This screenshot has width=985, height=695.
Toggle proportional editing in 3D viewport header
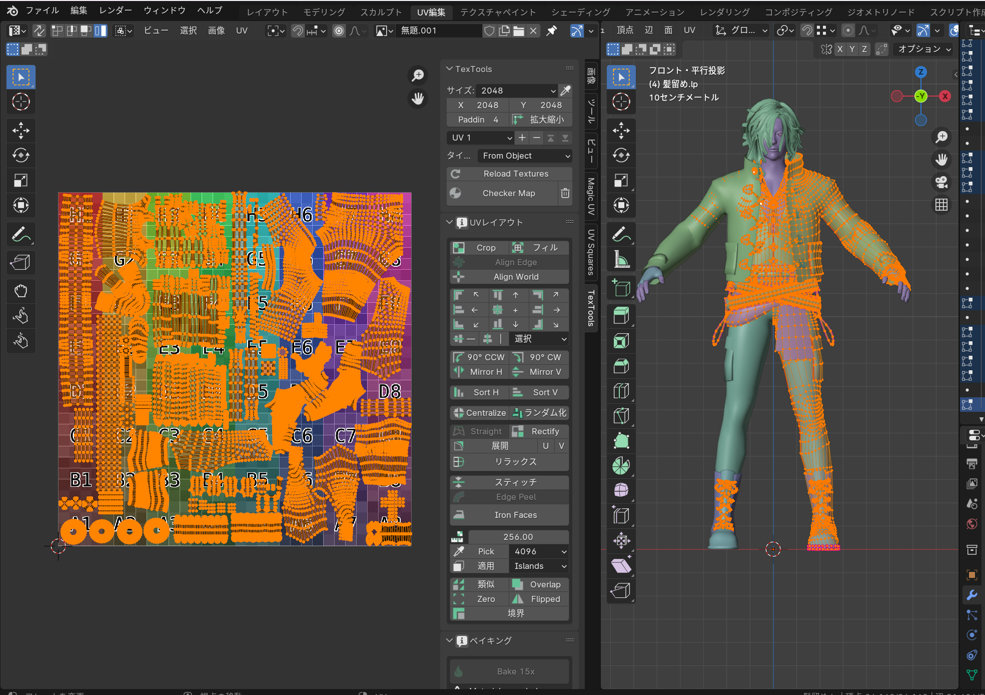pyautogui.click(x=849, y=30)
